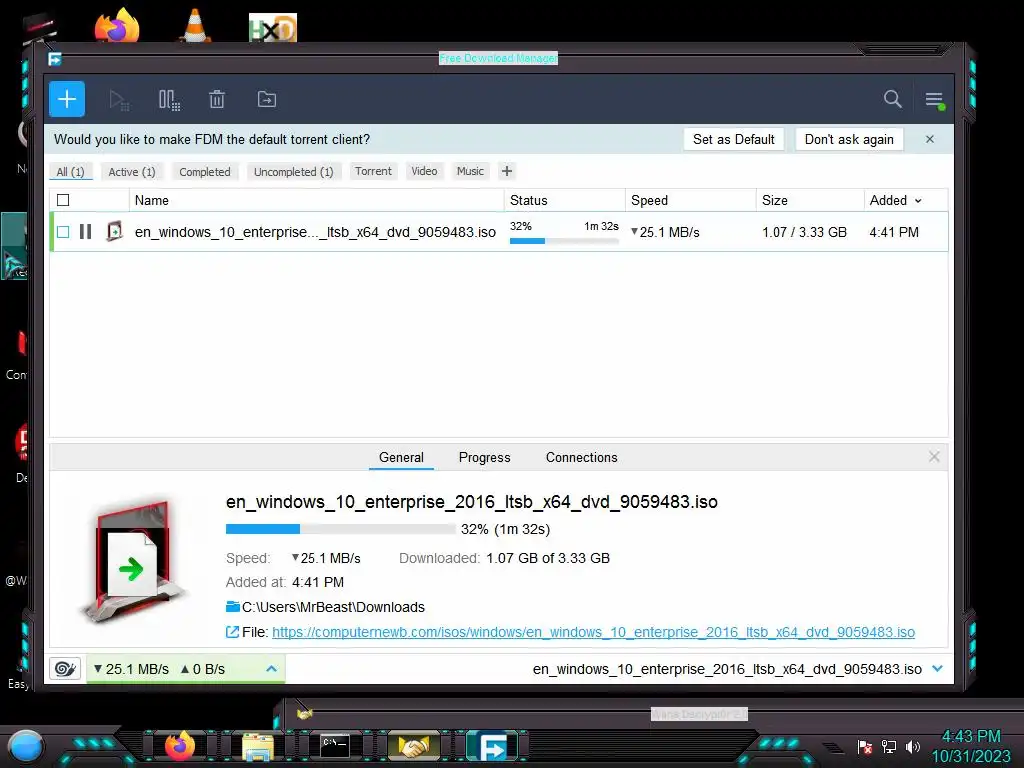Filter by Video downloads
Image resolution: width=1024 pixels, height=768 pixels.
click(x=424, y=171)
